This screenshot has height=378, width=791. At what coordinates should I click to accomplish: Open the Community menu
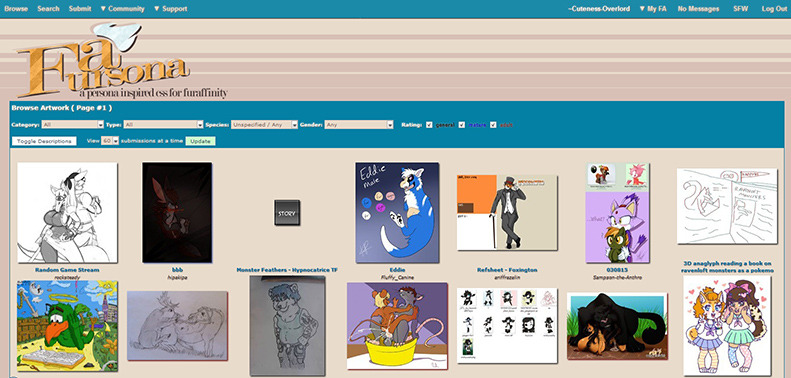coord(123,9)
